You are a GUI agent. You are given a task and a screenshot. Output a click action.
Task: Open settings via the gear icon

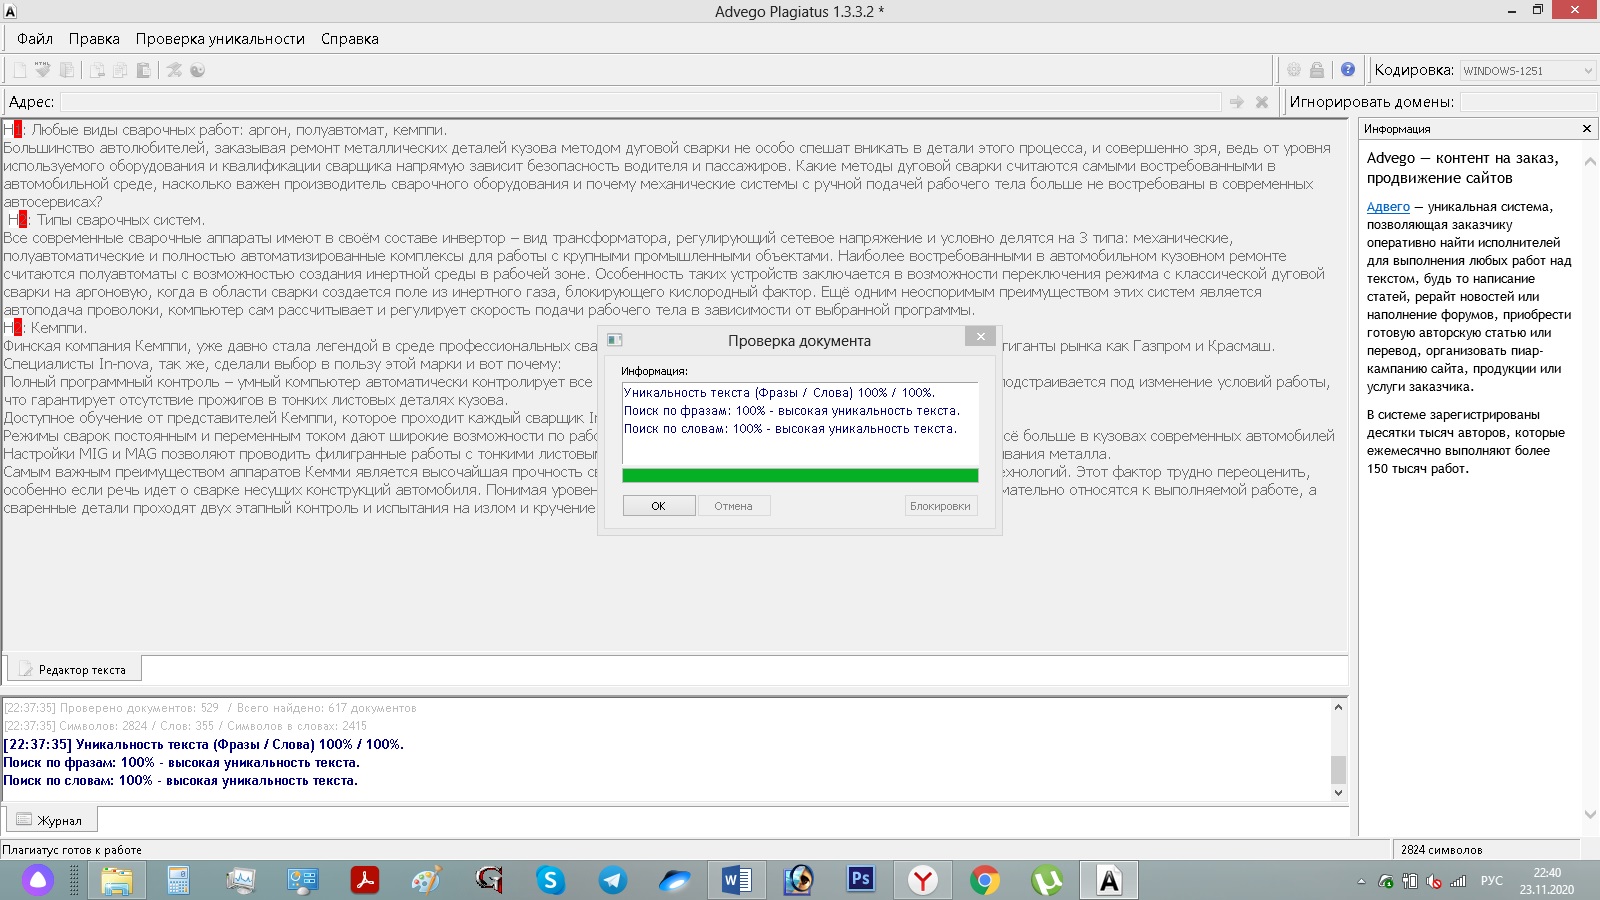point(1294,70)
